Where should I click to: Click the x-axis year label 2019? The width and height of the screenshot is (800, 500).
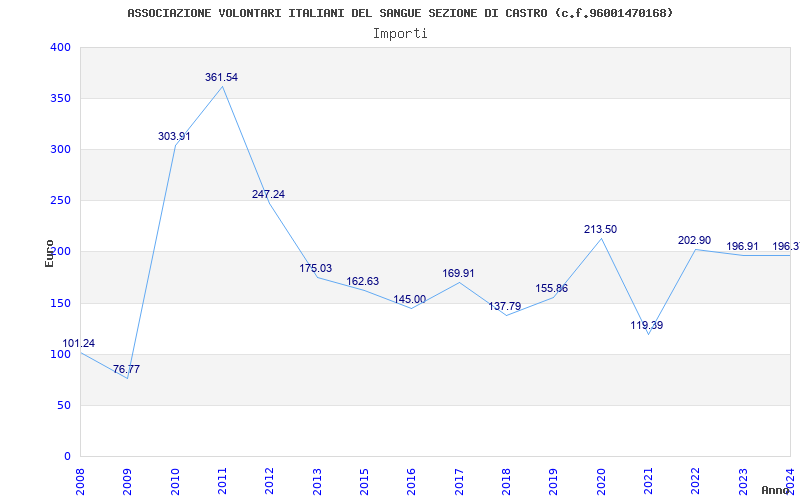(554, 482)
